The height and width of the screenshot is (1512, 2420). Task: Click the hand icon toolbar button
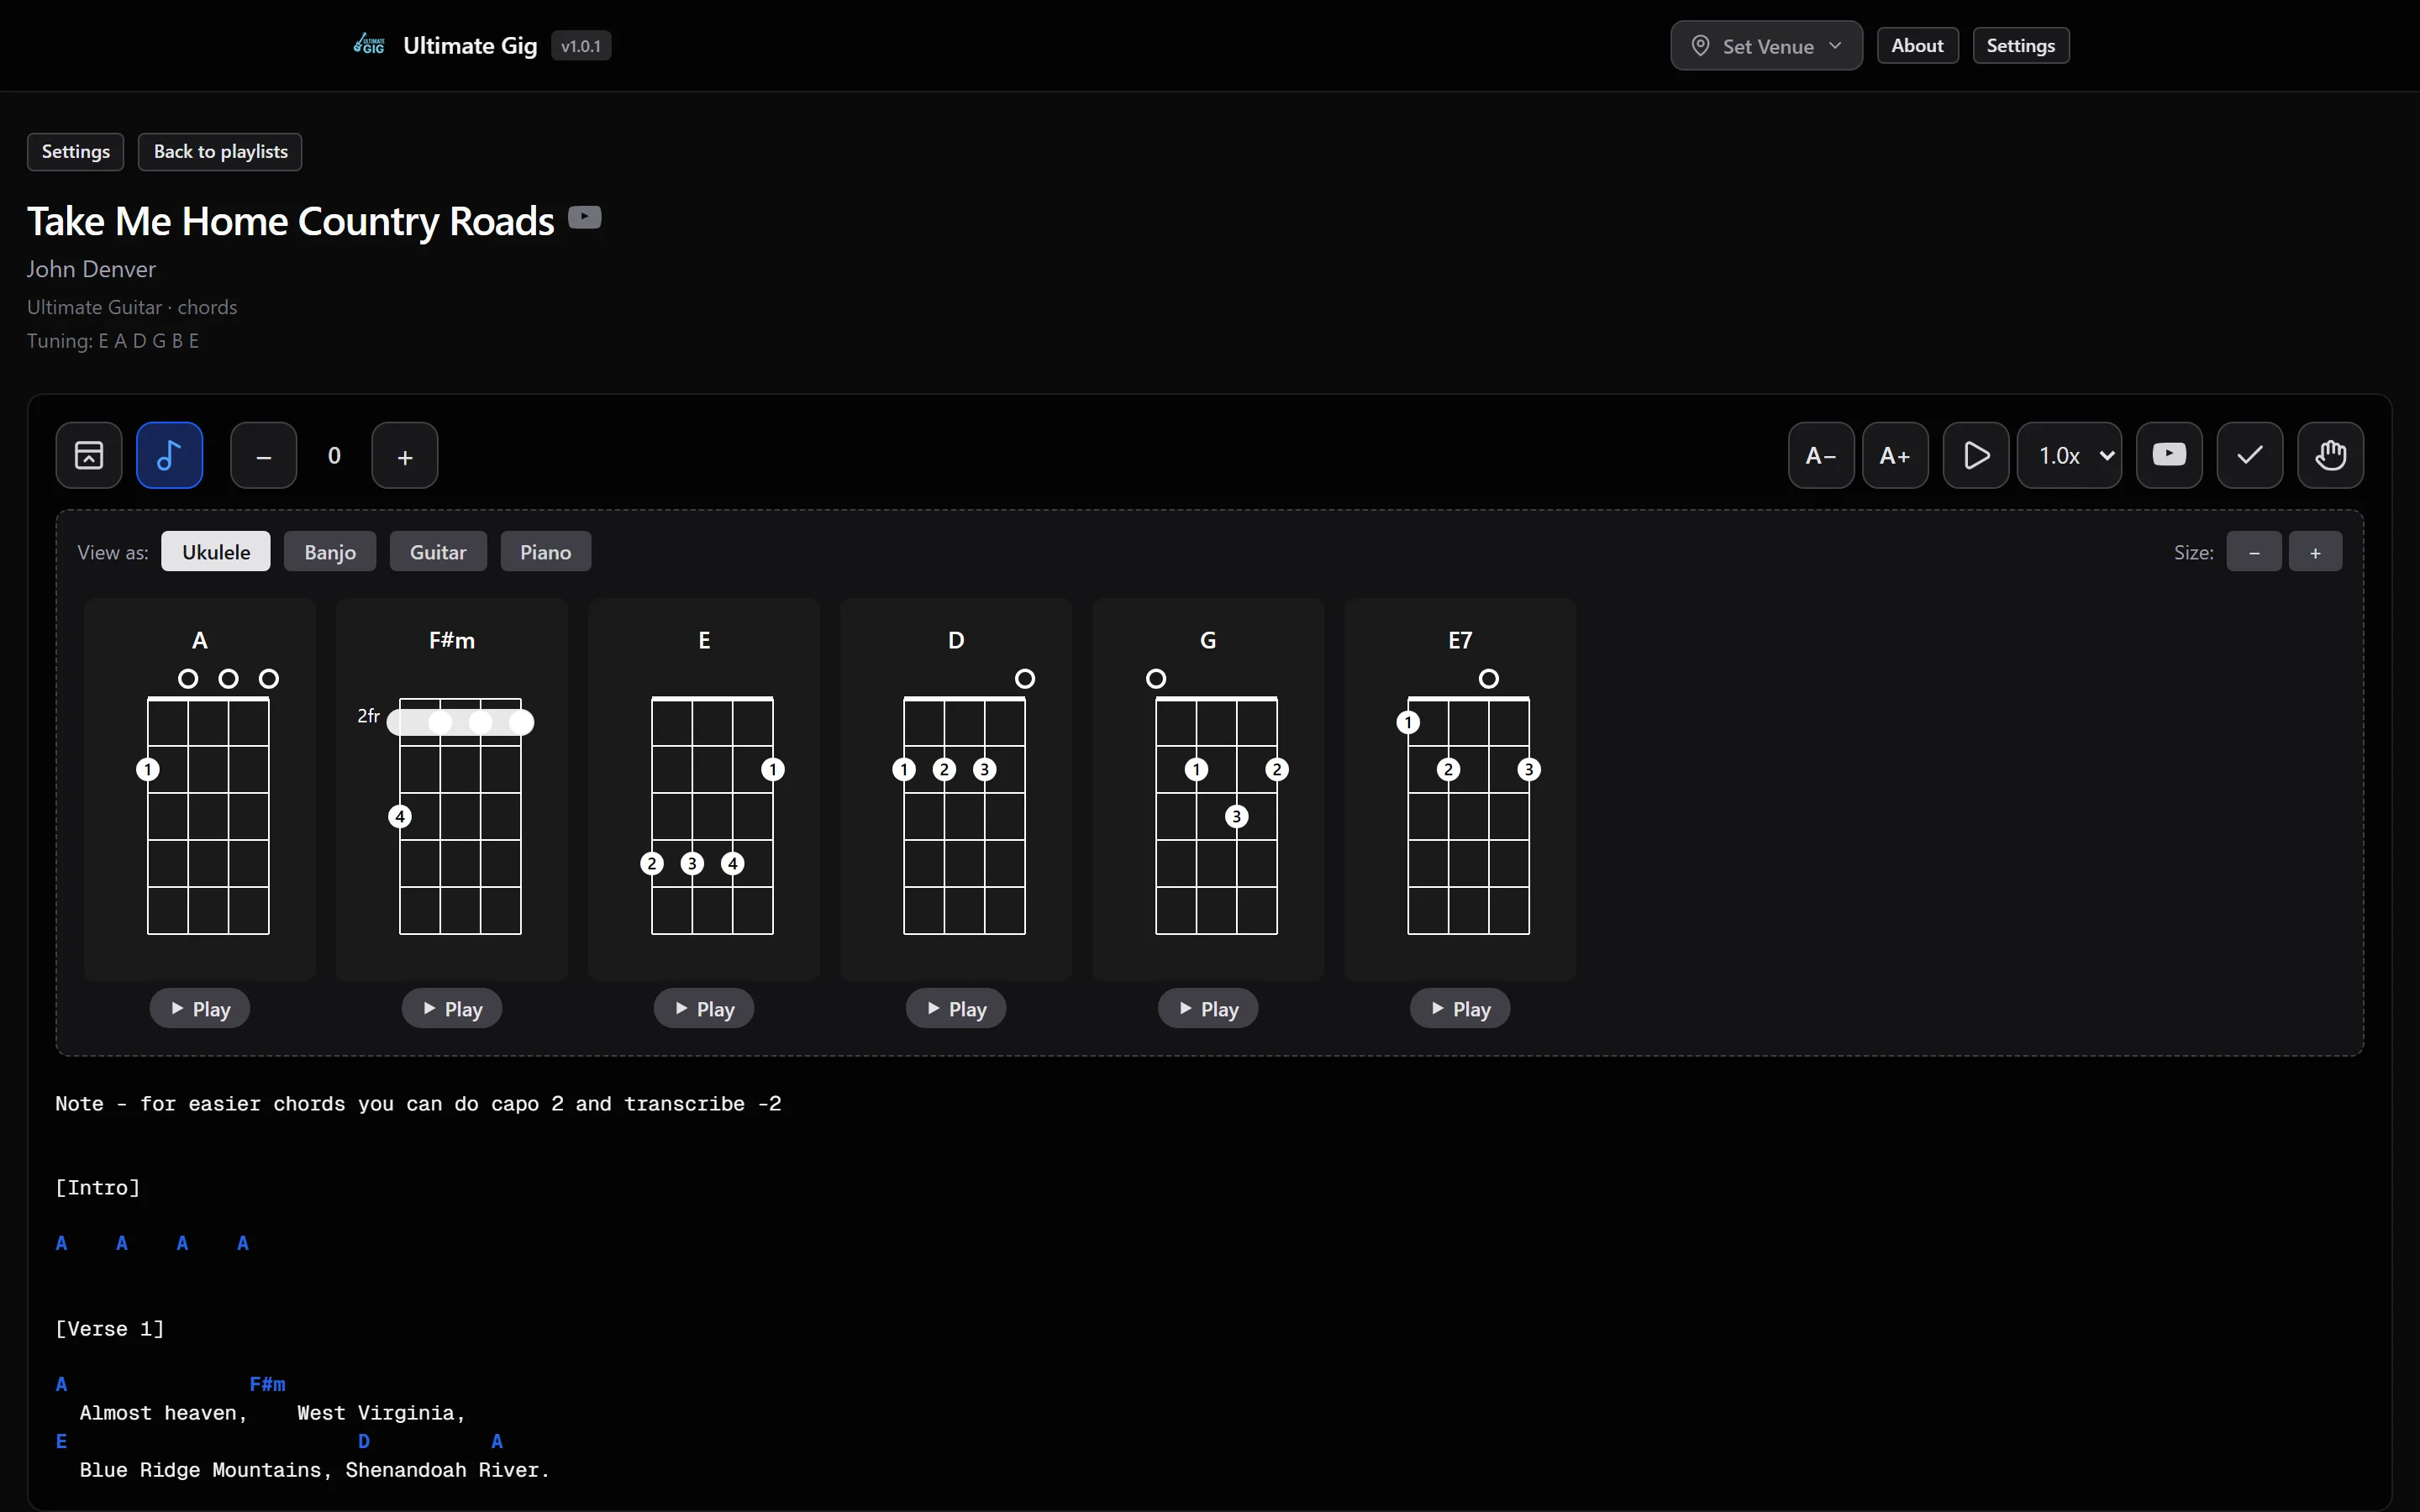tap(2330, 455)
